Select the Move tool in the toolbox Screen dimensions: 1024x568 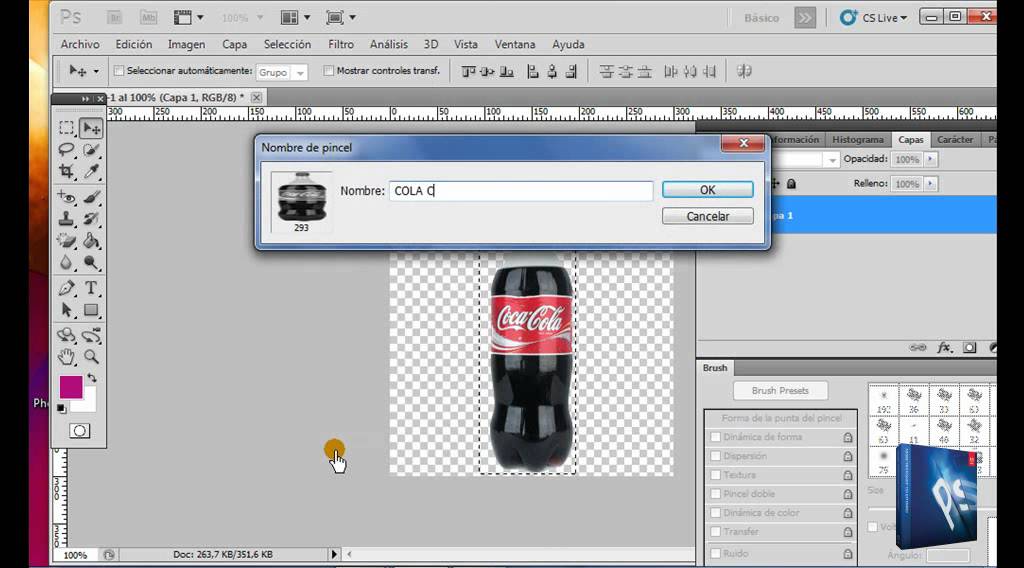[91, 128]
